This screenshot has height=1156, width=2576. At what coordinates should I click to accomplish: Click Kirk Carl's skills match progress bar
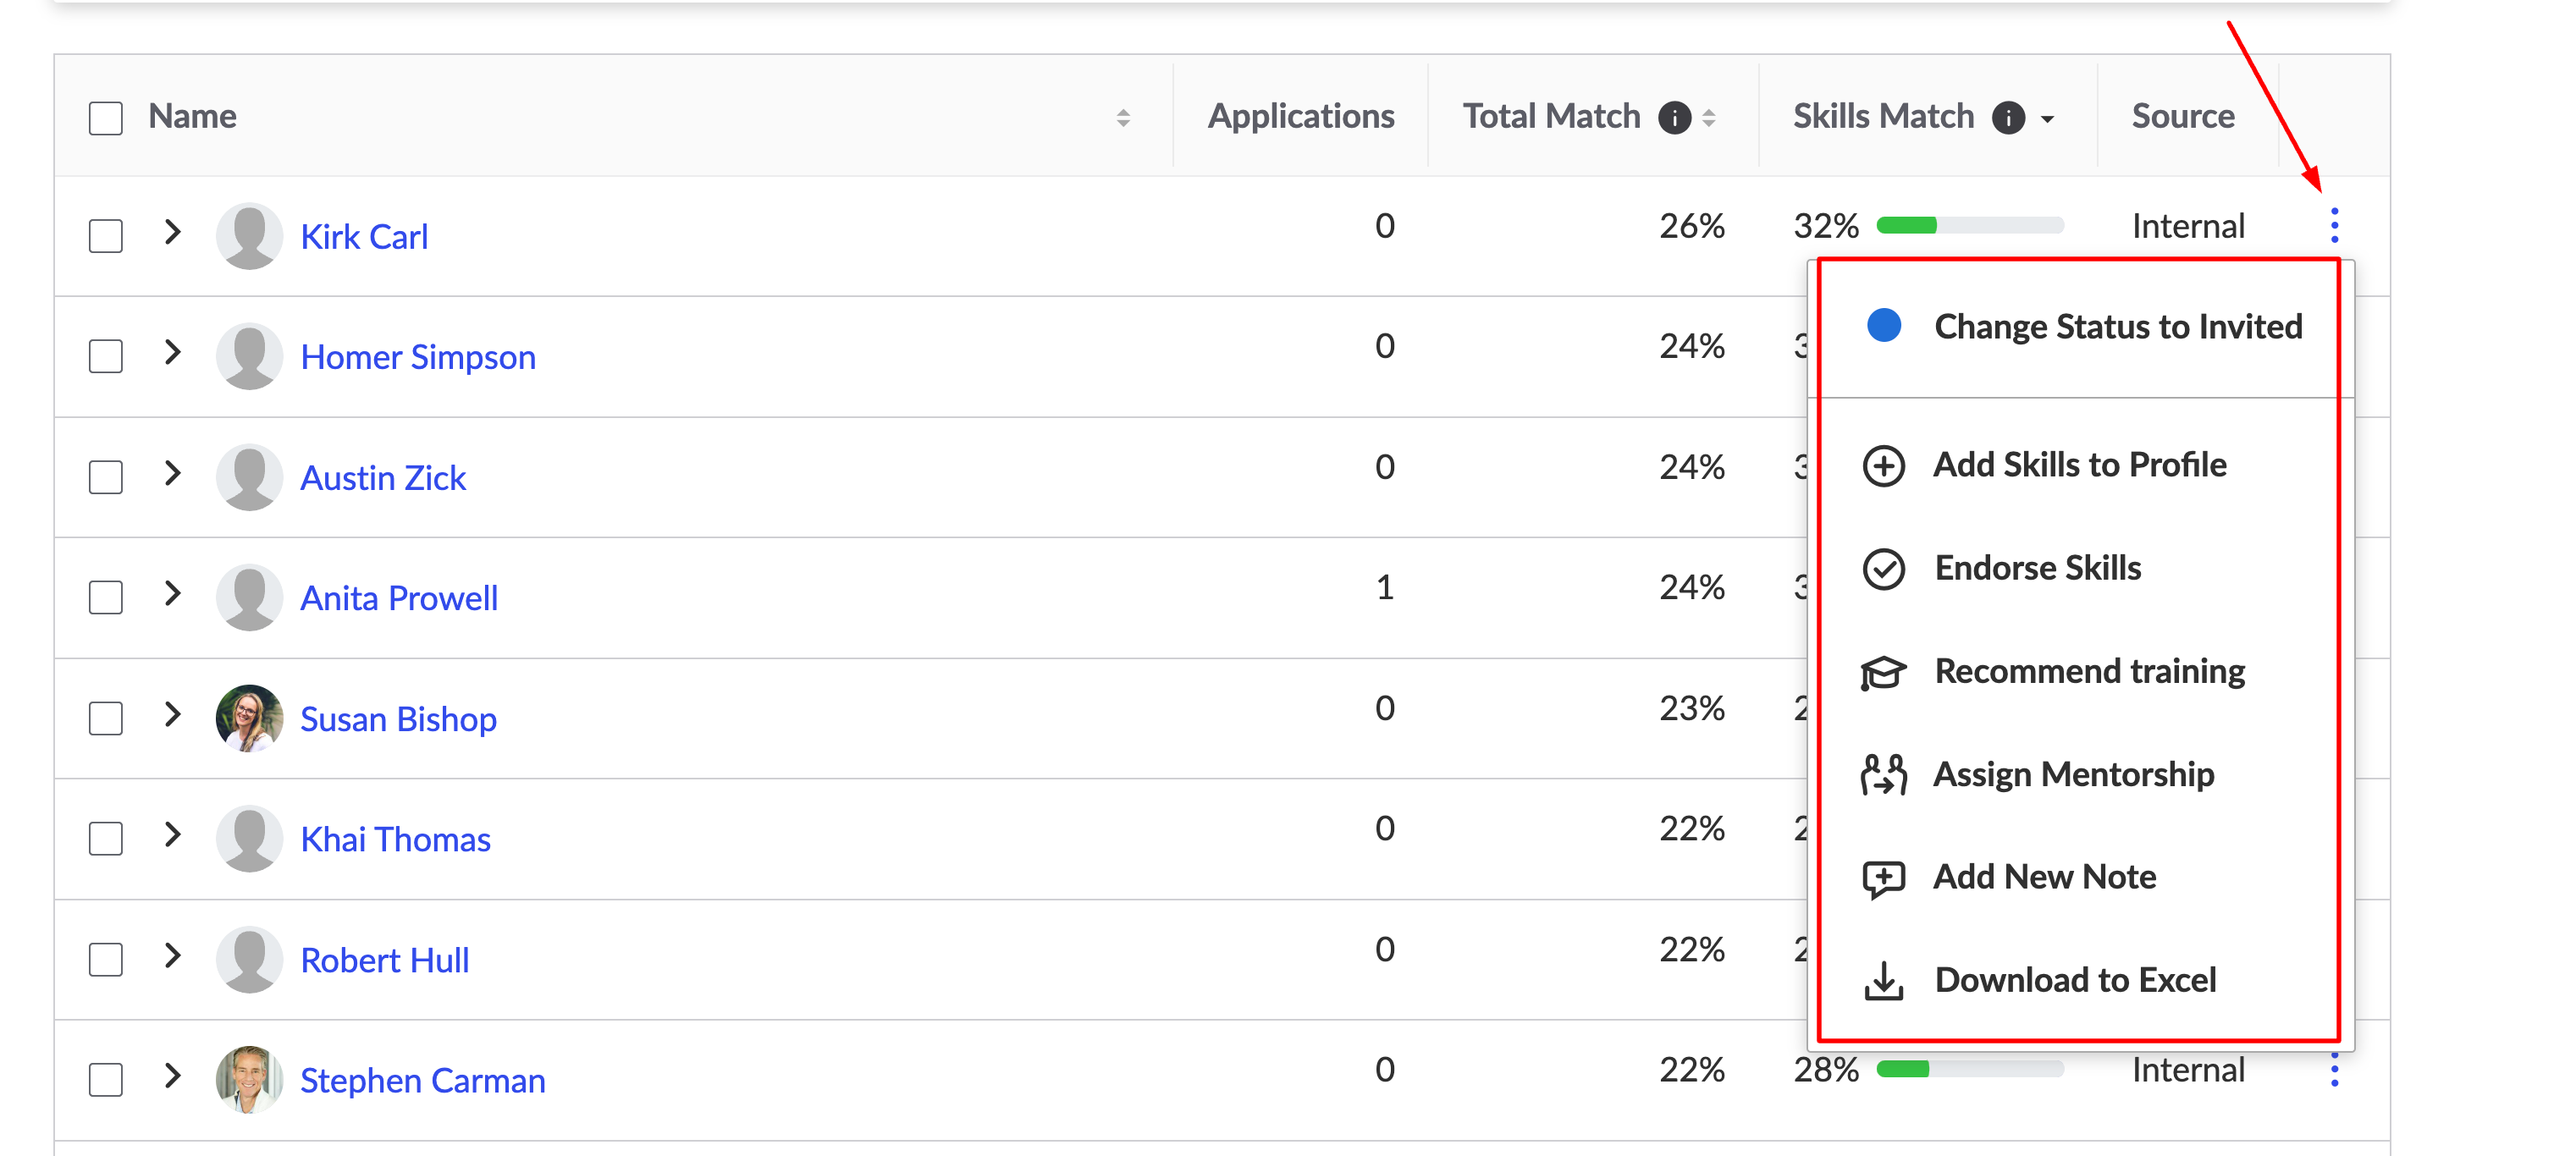[x=1969, y=226]
